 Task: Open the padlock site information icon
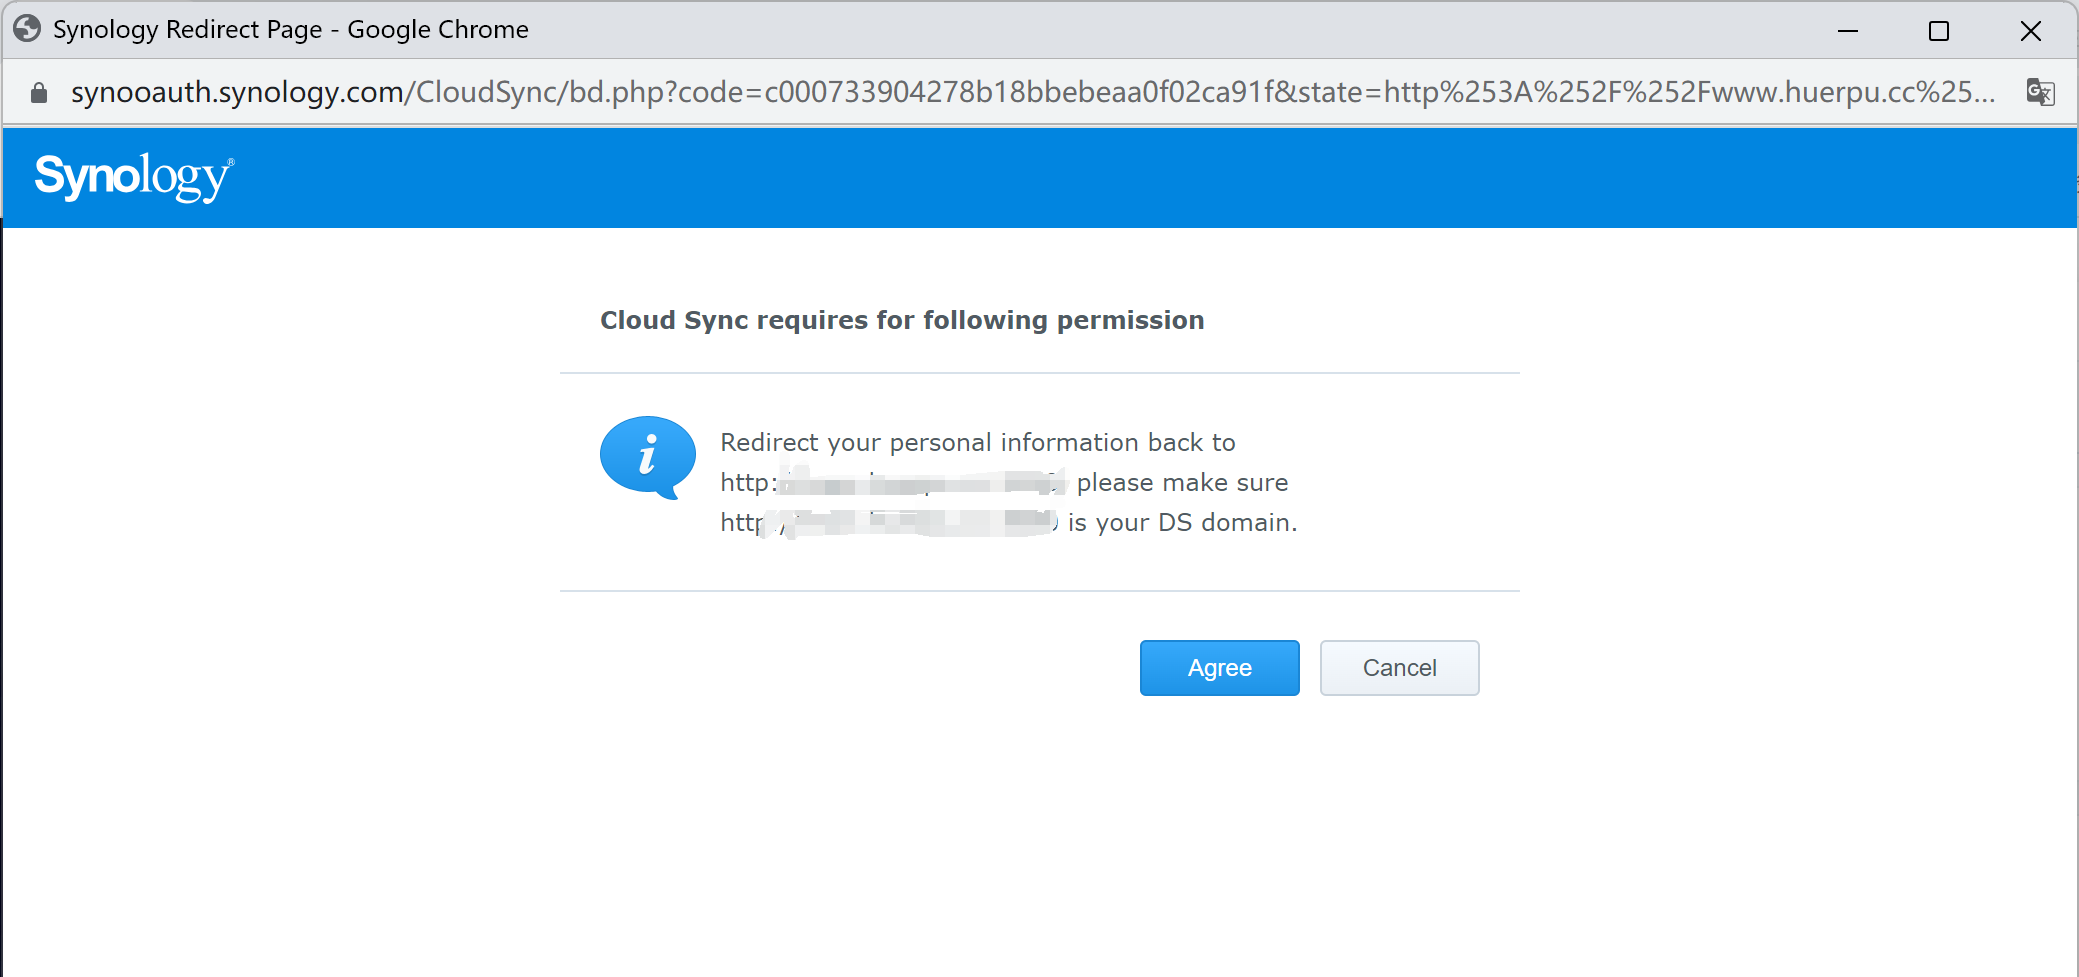click(x=39, y=93)
